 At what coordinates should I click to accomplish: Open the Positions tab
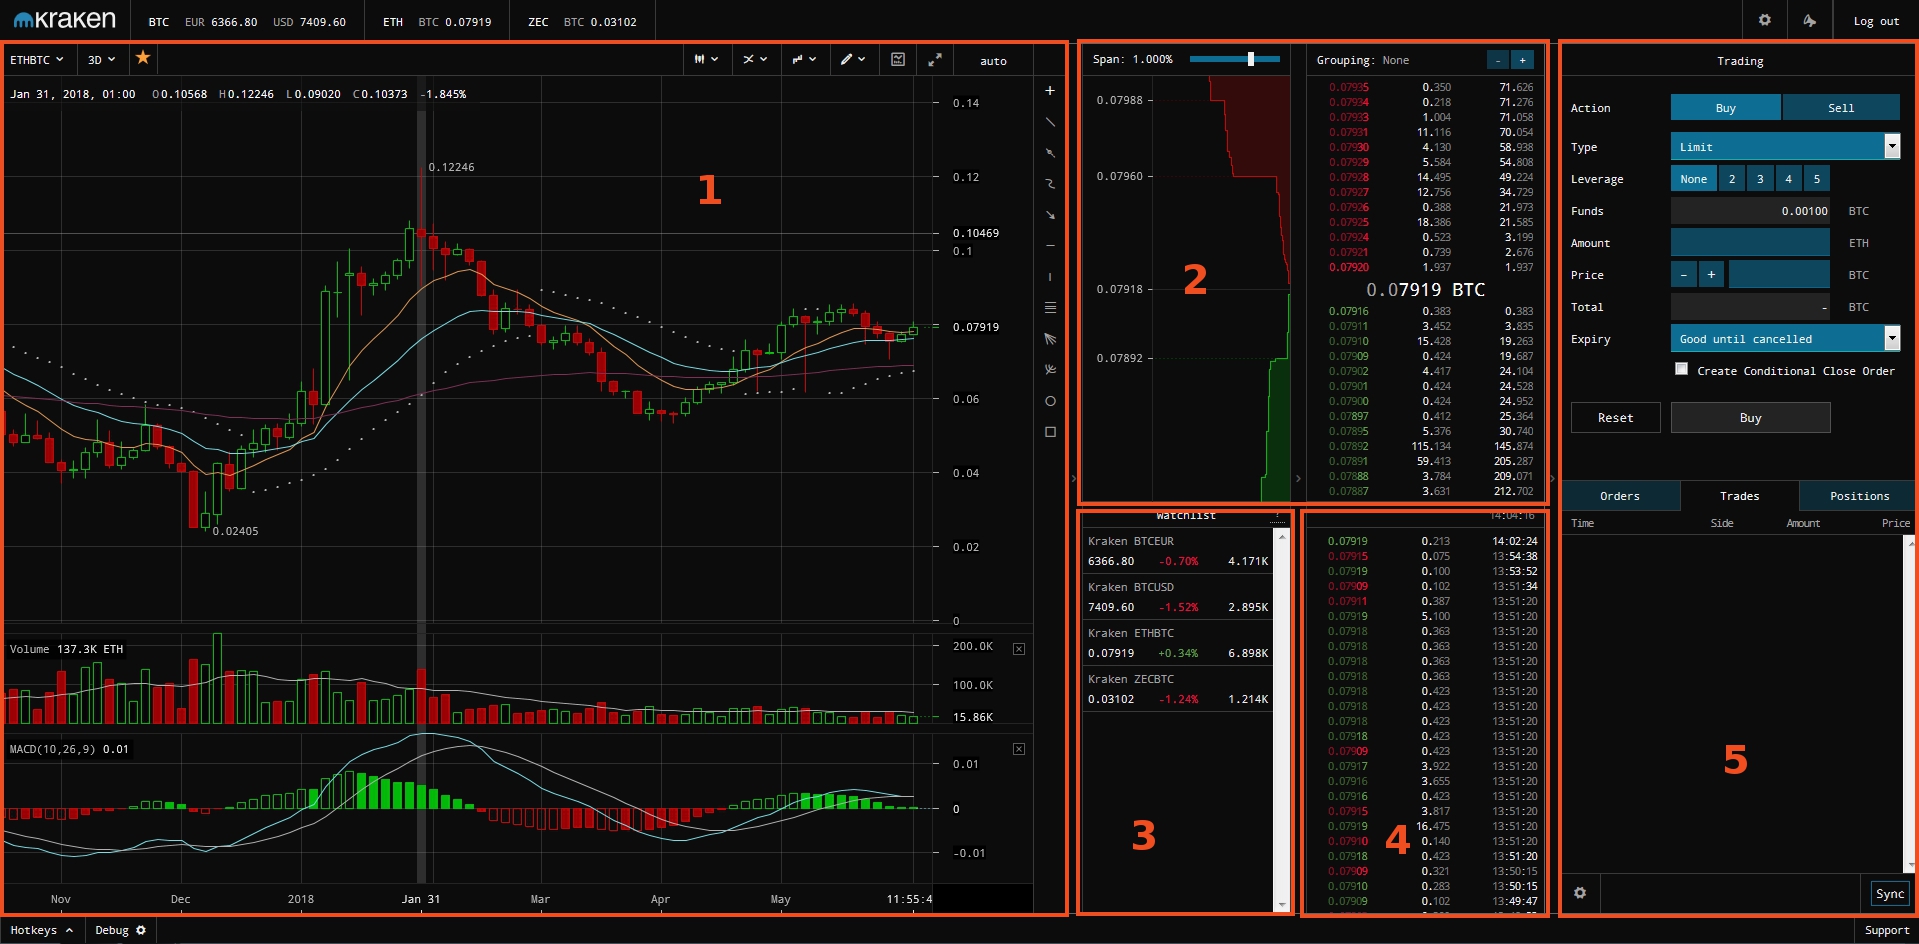1859,496
